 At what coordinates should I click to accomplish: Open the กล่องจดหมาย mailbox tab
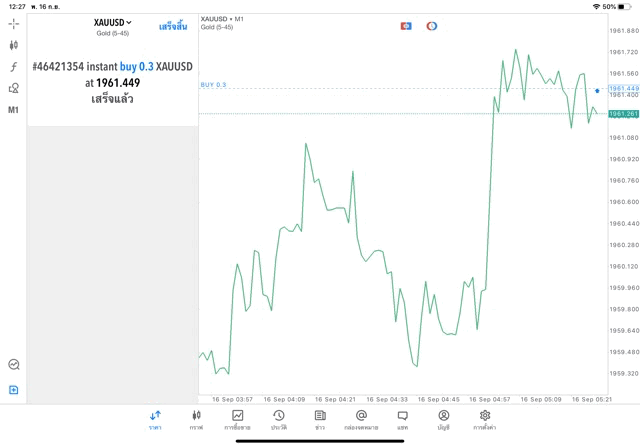(x=361, y=420)
